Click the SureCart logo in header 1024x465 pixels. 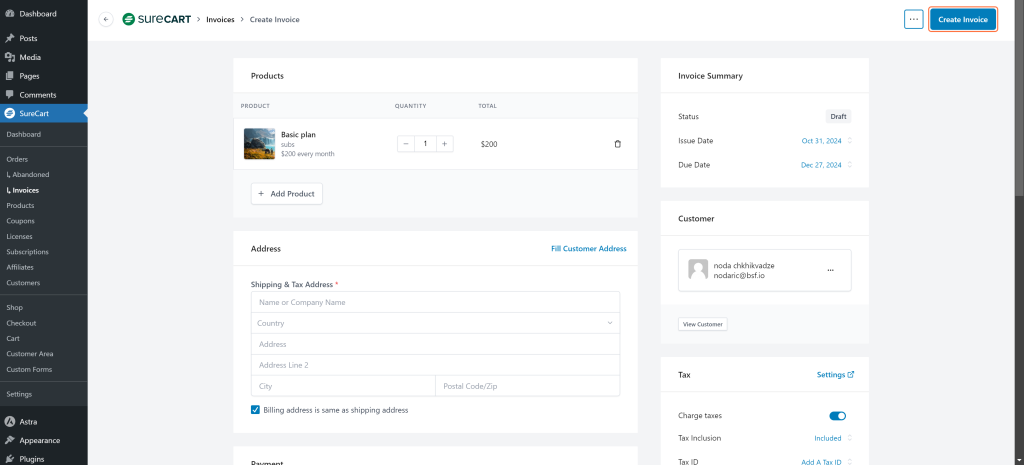tap(156, 19)
